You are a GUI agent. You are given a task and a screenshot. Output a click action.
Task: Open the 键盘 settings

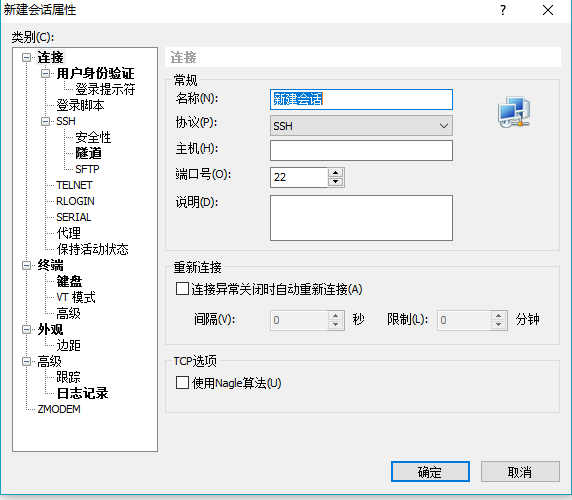point(69,282)
